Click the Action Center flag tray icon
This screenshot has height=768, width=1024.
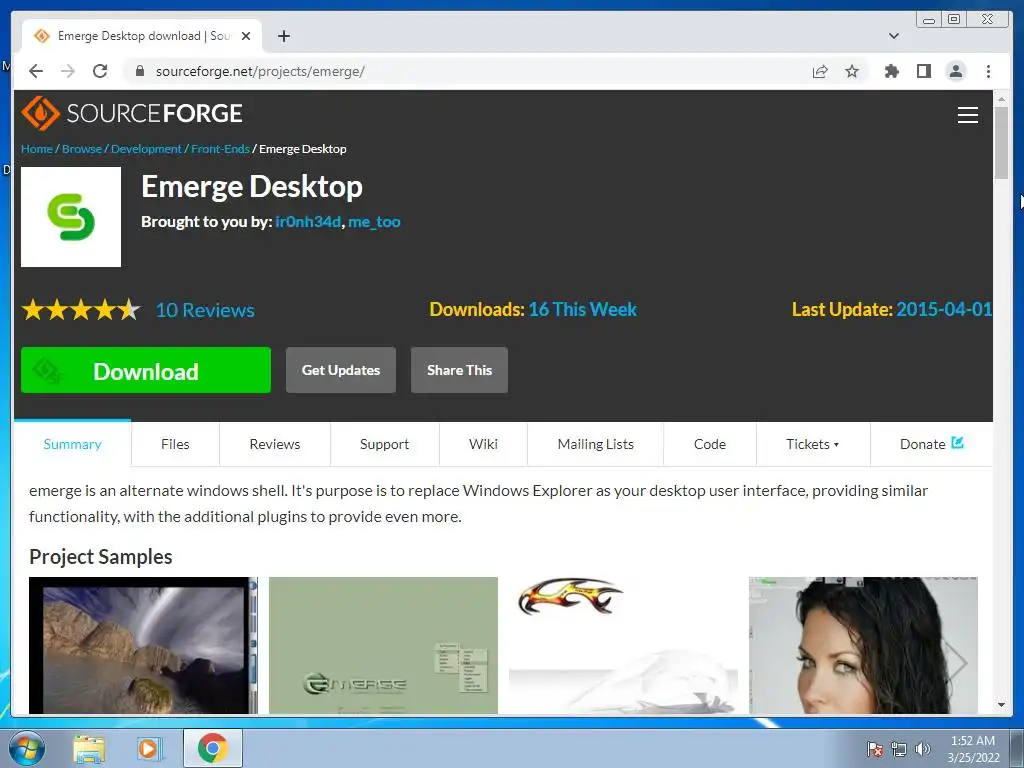pyautogui.click(x=875, y=749)
